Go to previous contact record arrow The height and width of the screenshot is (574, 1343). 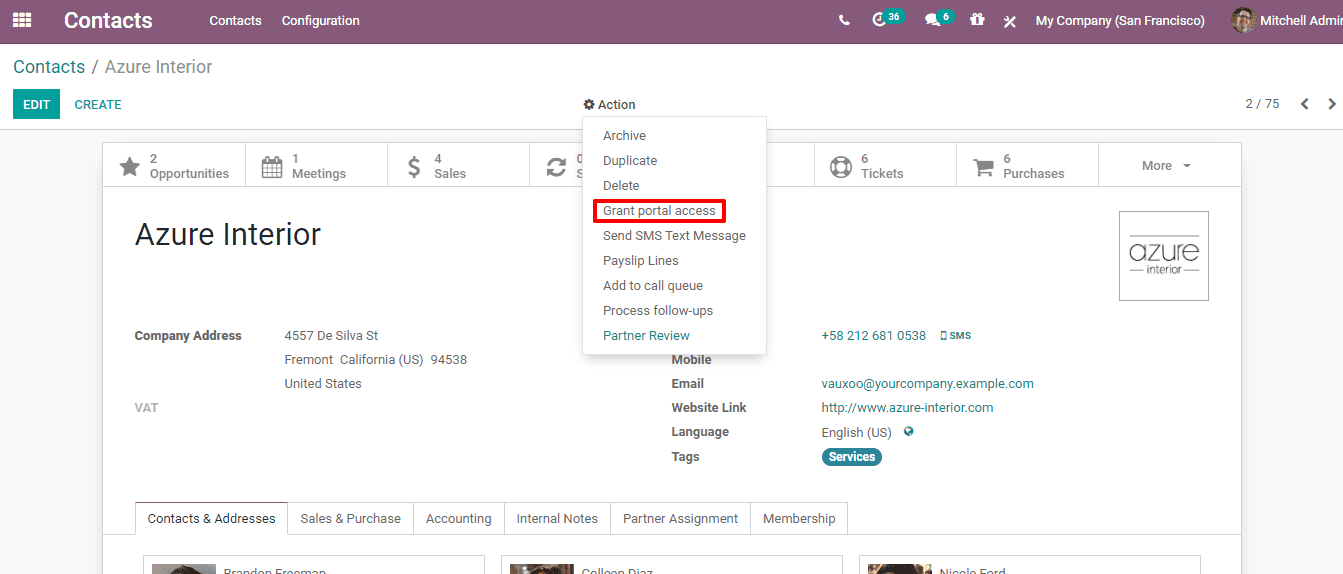[x=1304, y=104]
